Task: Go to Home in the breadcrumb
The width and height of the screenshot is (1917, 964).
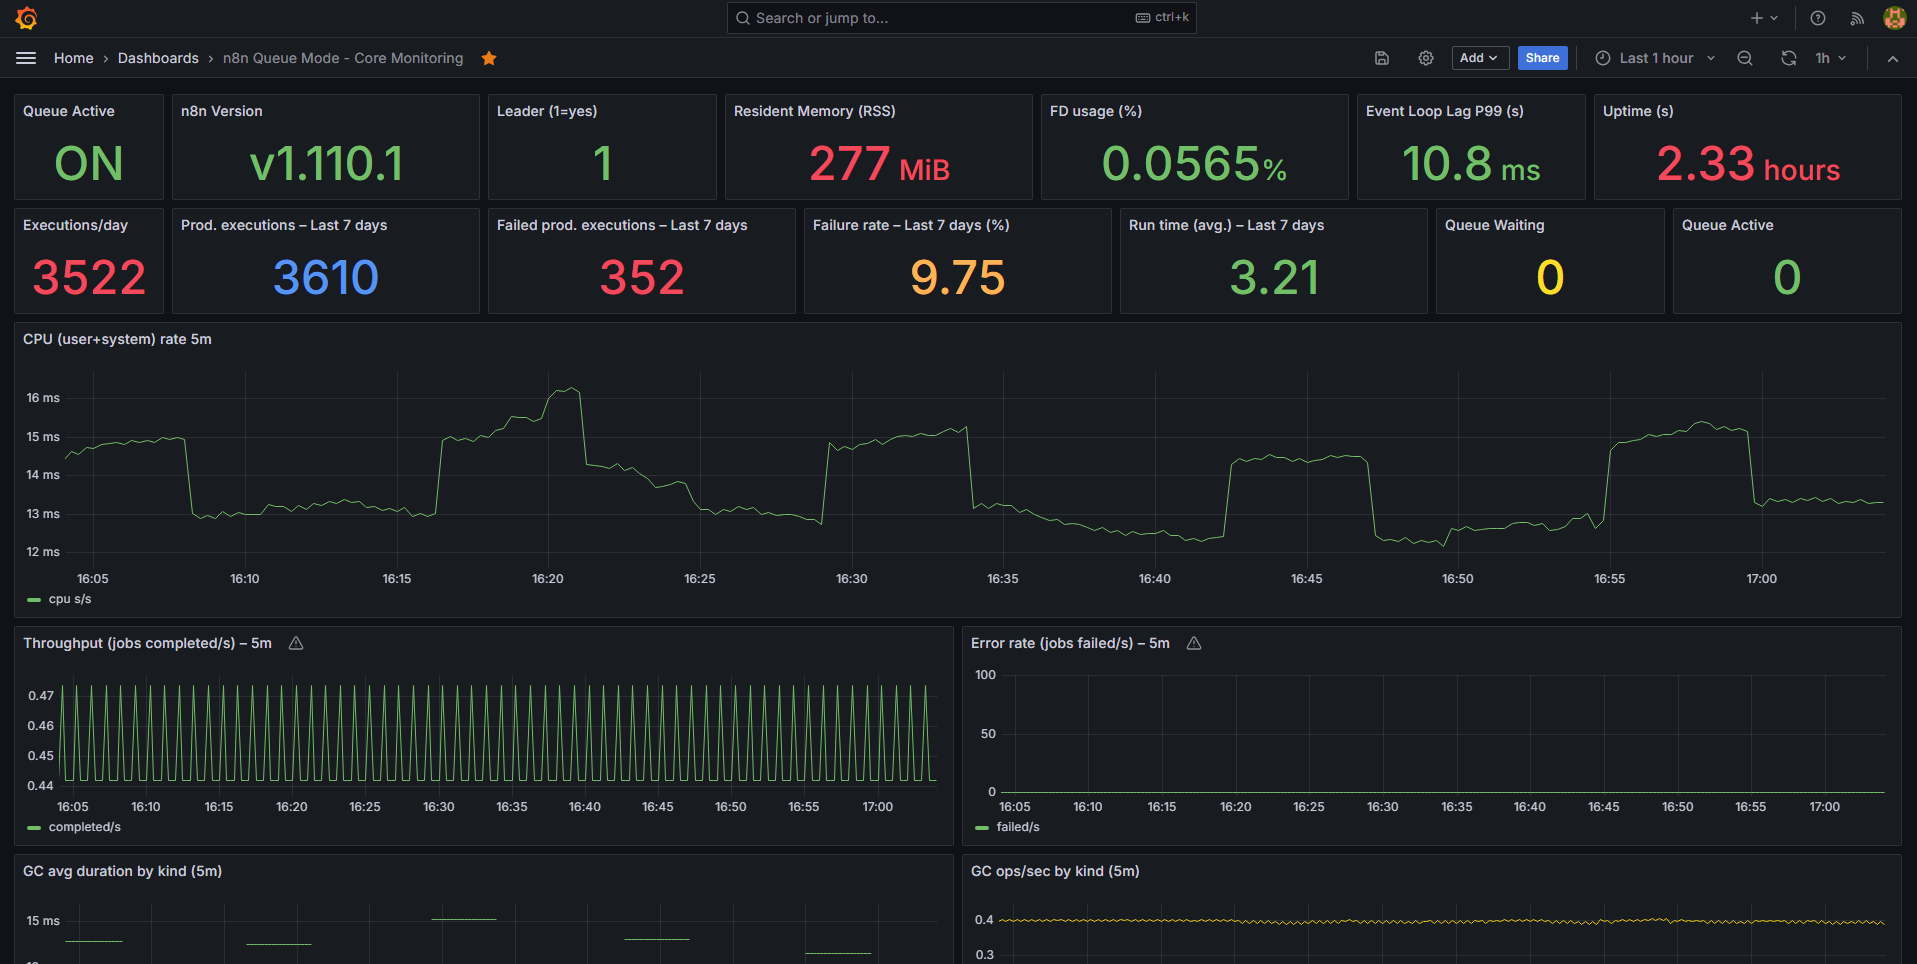Action: pyautogui.click(x=73, y=58)
